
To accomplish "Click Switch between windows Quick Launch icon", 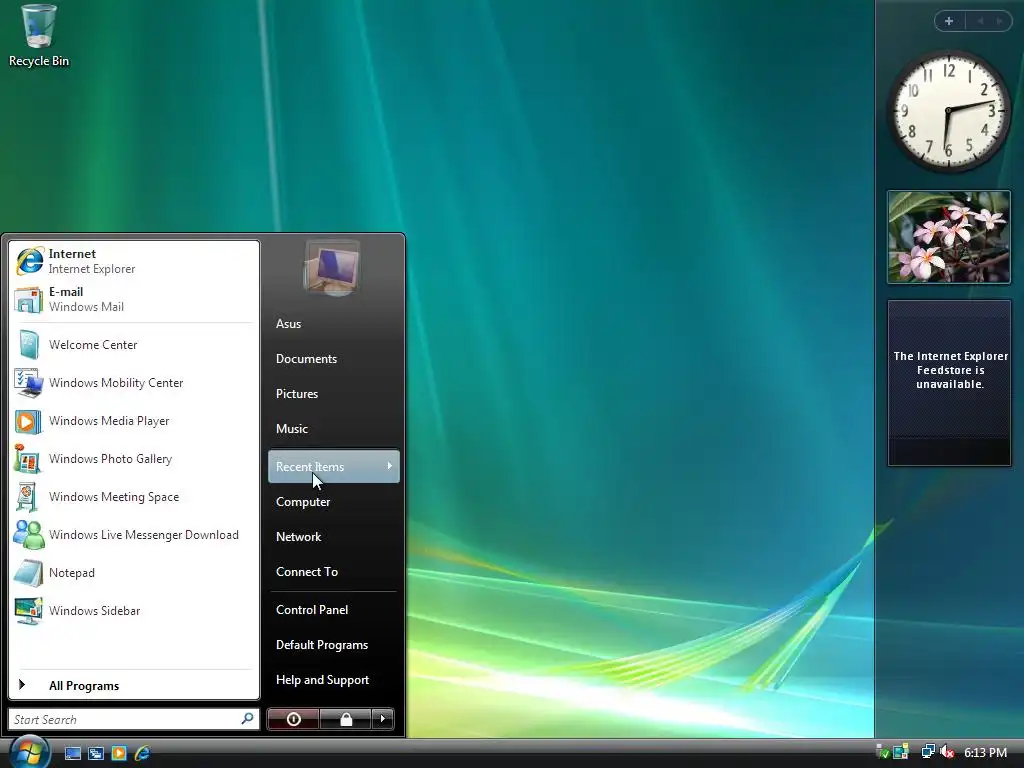I will coord(96,753).
